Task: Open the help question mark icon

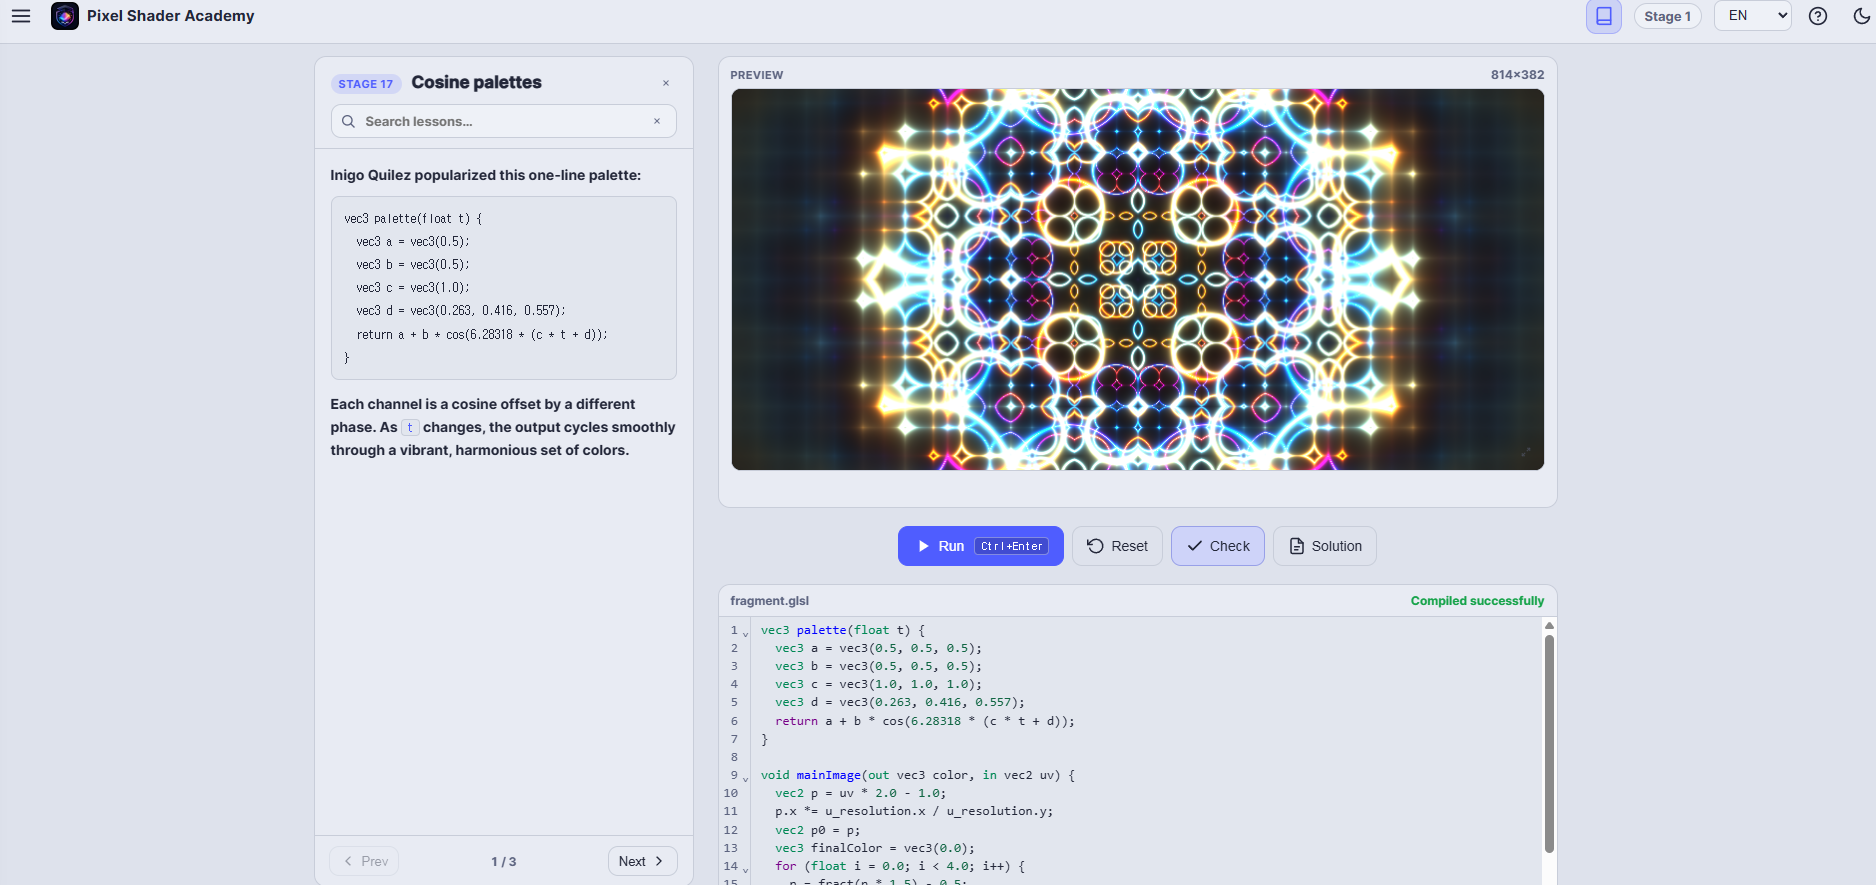Action: pos(1818,16)
